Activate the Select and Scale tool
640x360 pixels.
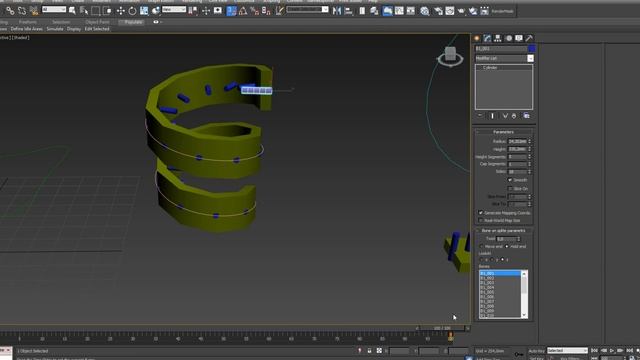[x=144, y=11]
